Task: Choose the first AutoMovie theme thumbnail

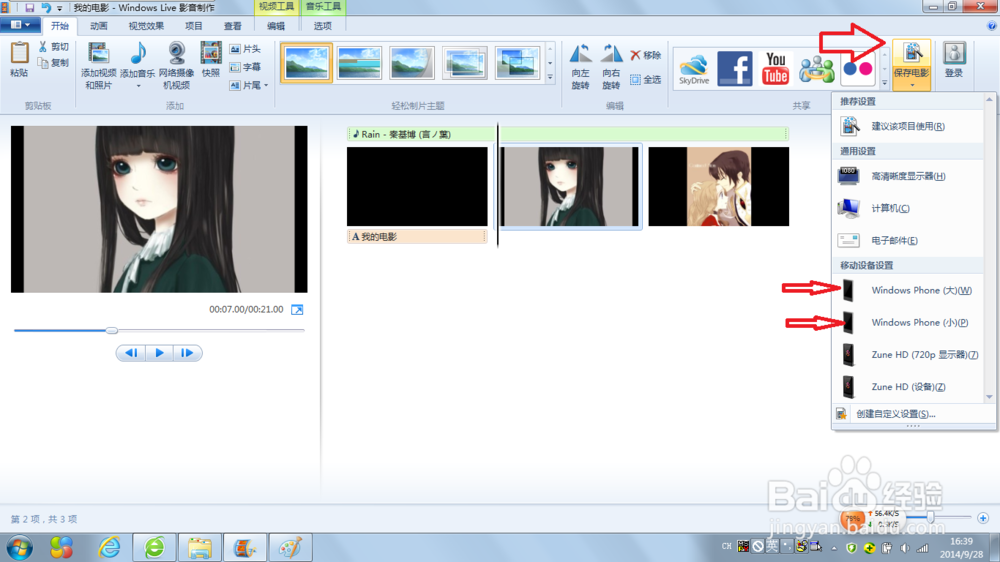Action: 307,63
